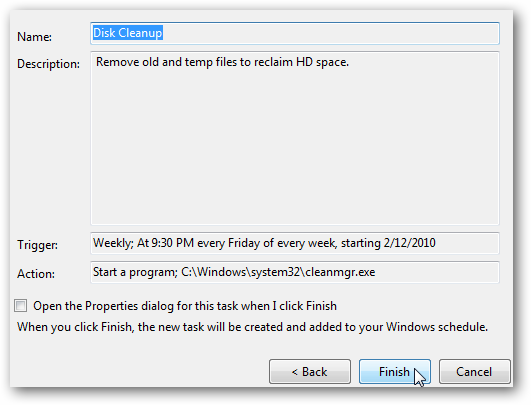Click inside the Description text area
531x405 pixels.
coord(295,138)
